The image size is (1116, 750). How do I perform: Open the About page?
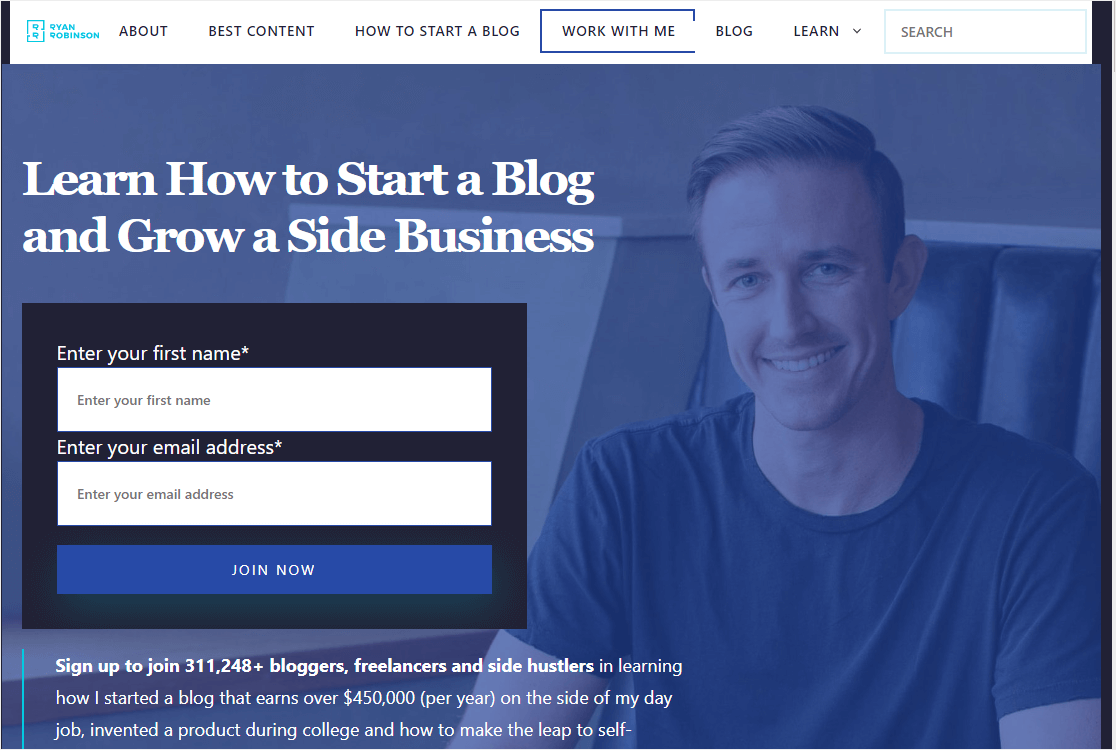[x=143, y=31]
